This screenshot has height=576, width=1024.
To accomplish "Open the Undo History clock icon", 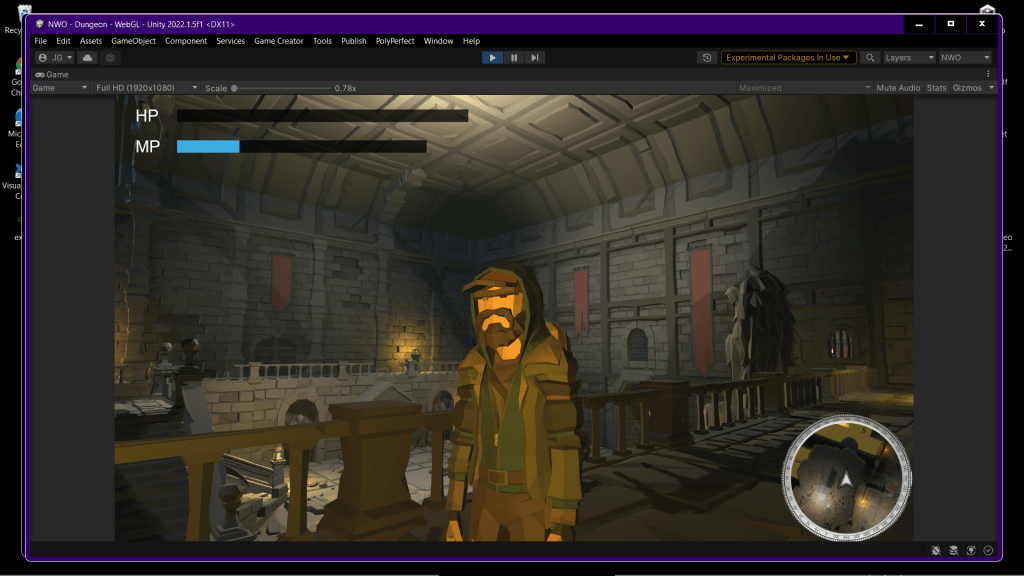I will 708,58.
